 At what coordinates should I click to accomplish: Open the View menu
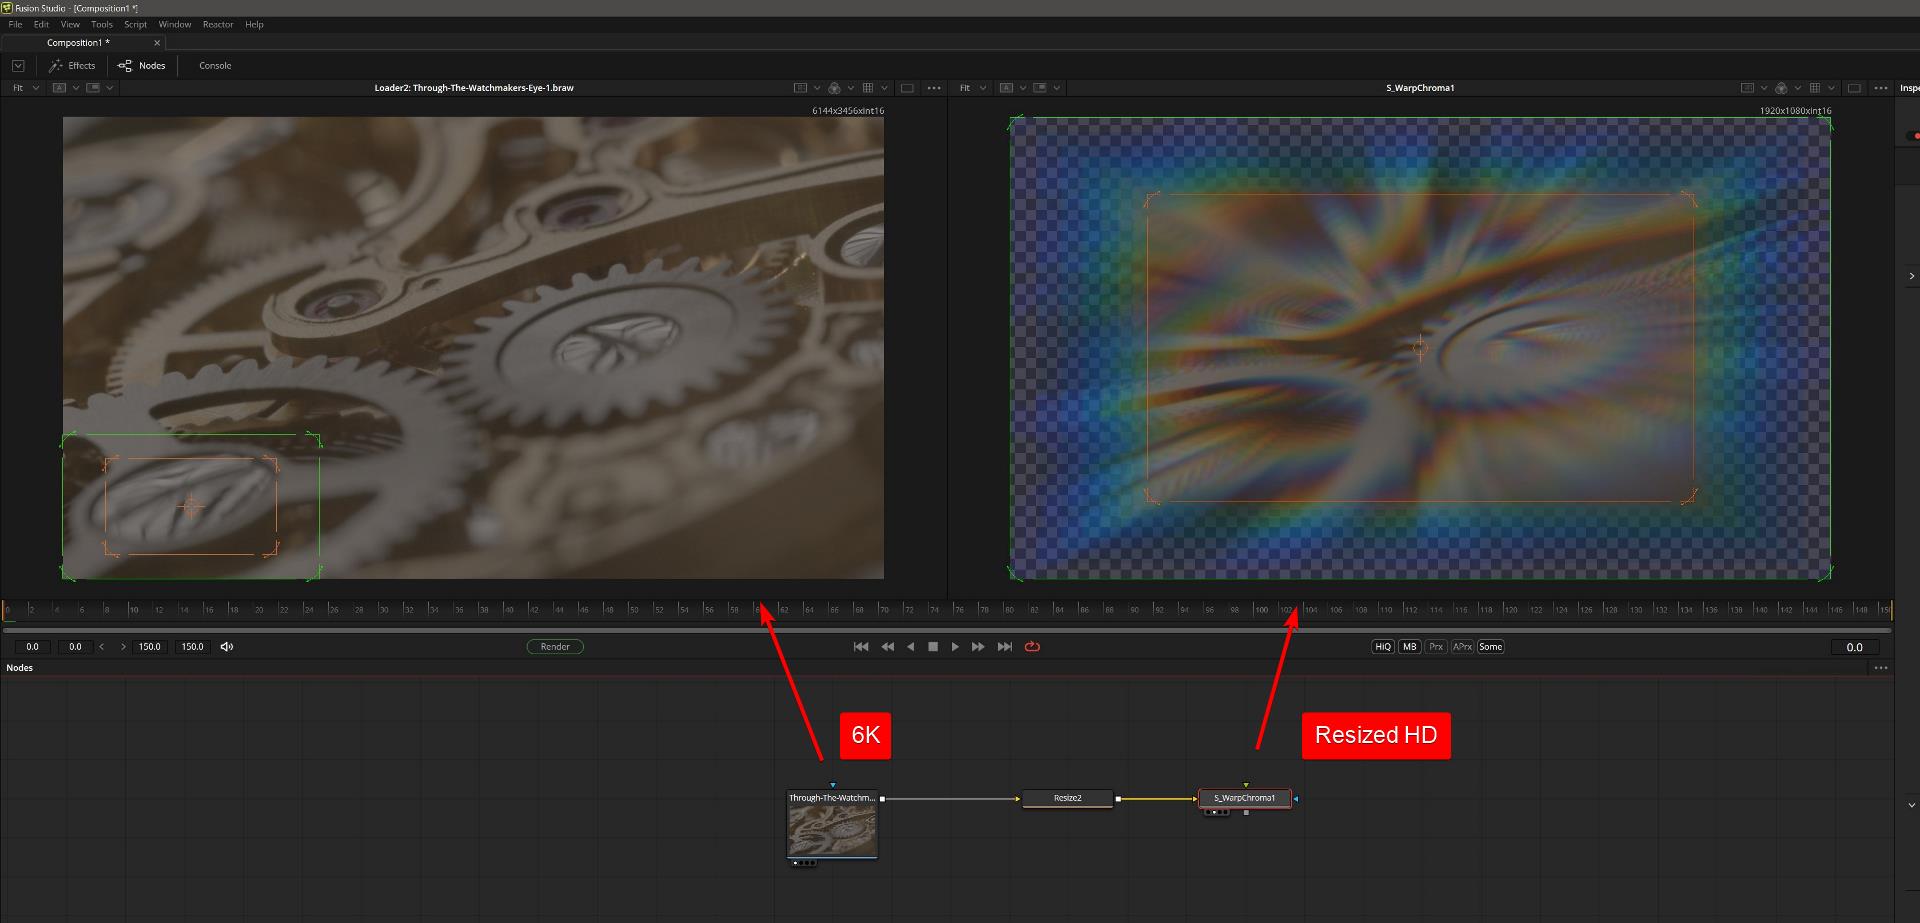(70, 24)
